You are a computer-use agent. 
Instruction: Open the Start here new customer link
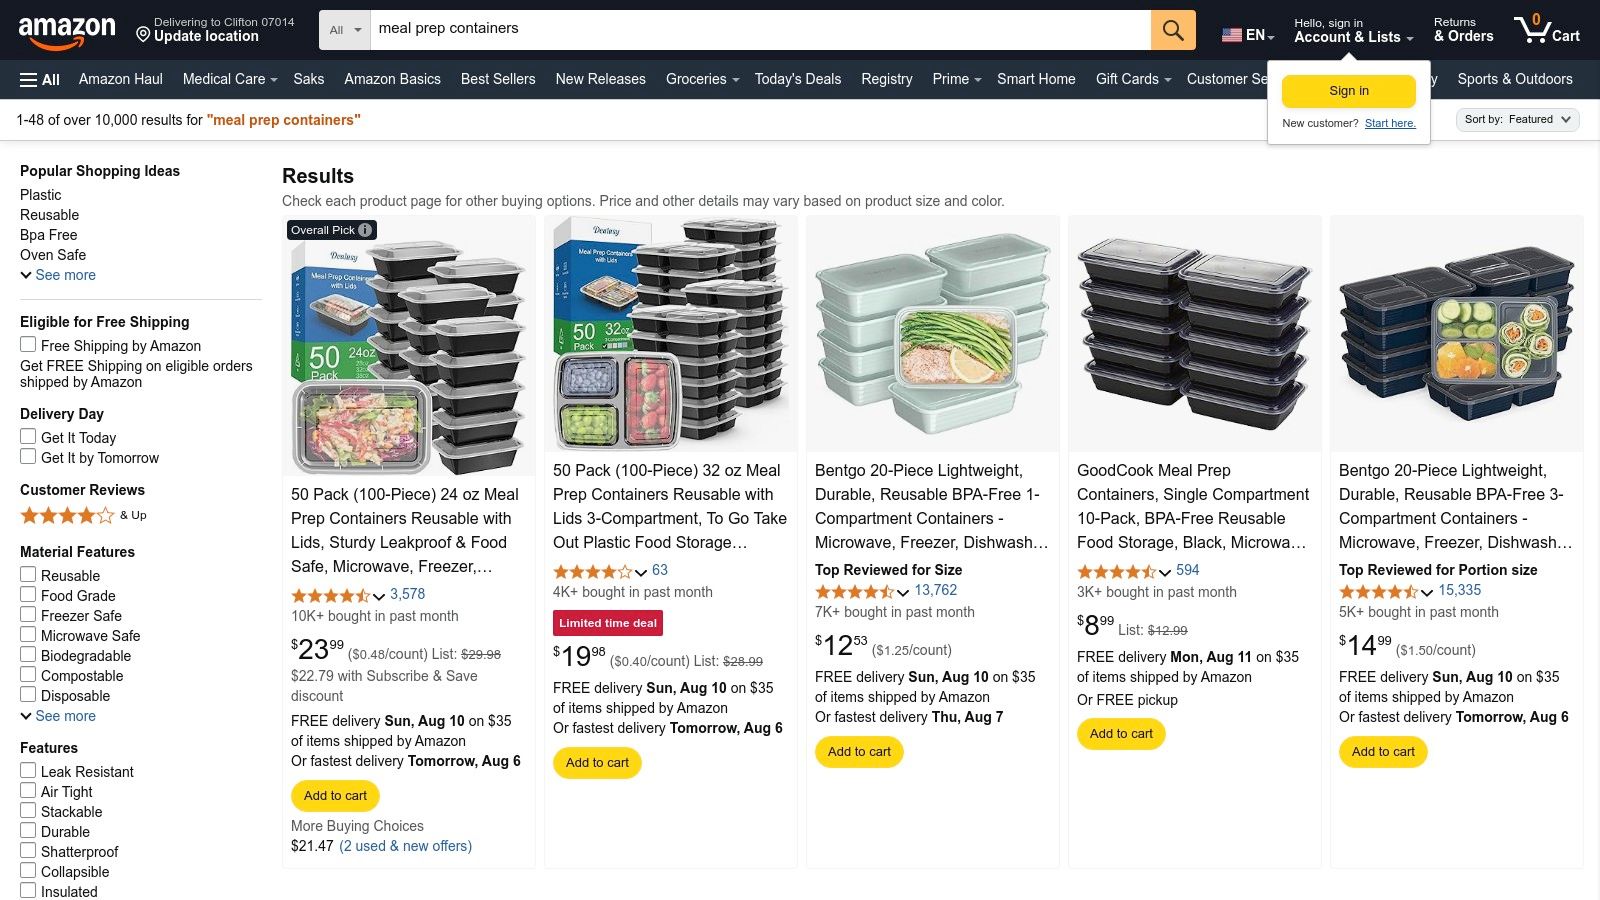[x=1390, y=123]
